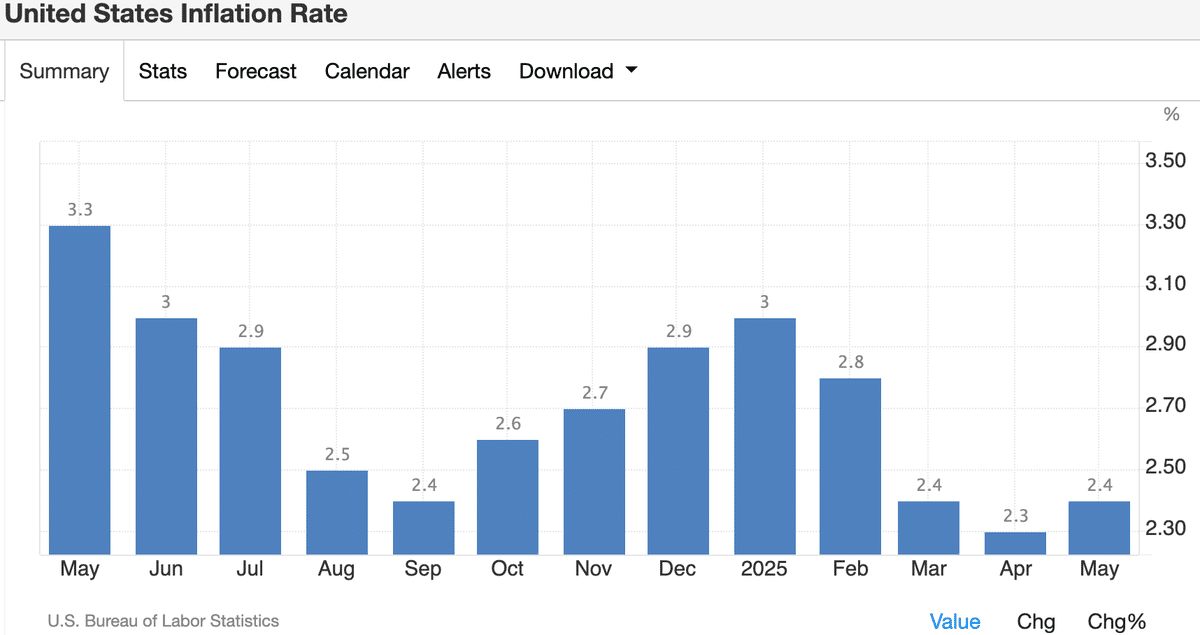Viewport: 1200px width, 635px height.
Task: Click the May 3.3 bar
Action: (x=80, y=390)
